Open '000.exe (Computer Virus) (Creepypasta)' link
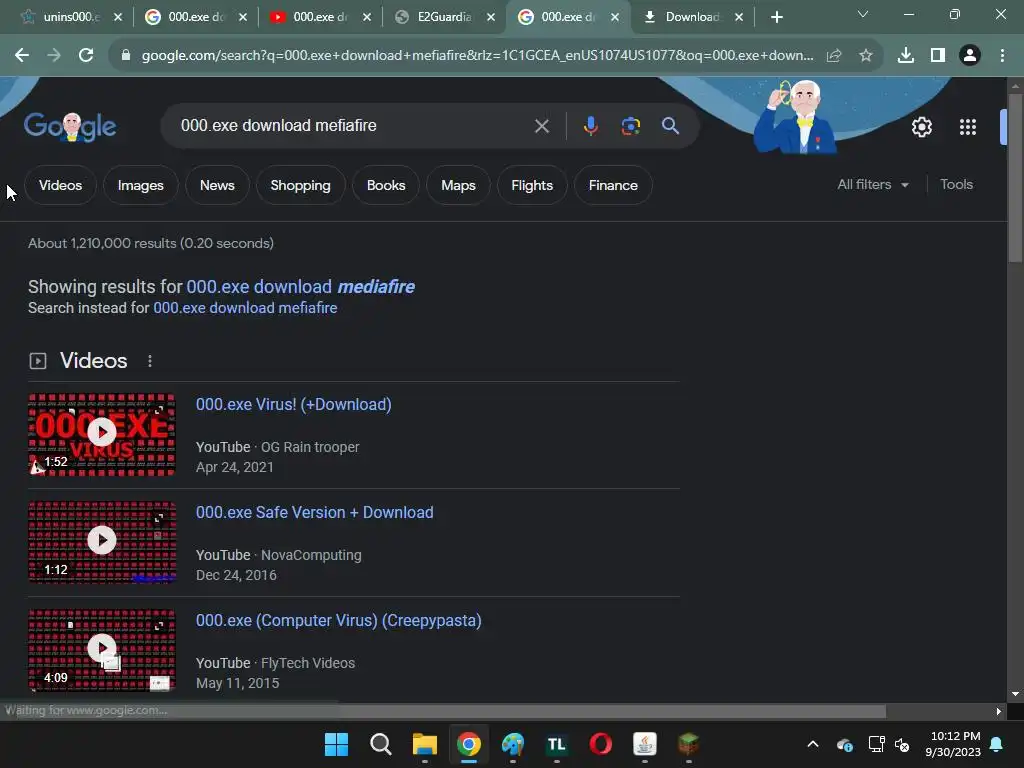This screenshot has height=768, width=1024. 339,620
